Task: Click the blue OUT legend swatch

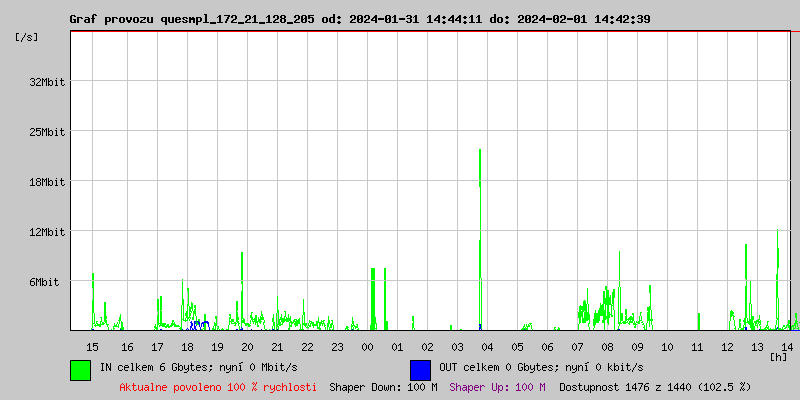Action: click(420, 369)
